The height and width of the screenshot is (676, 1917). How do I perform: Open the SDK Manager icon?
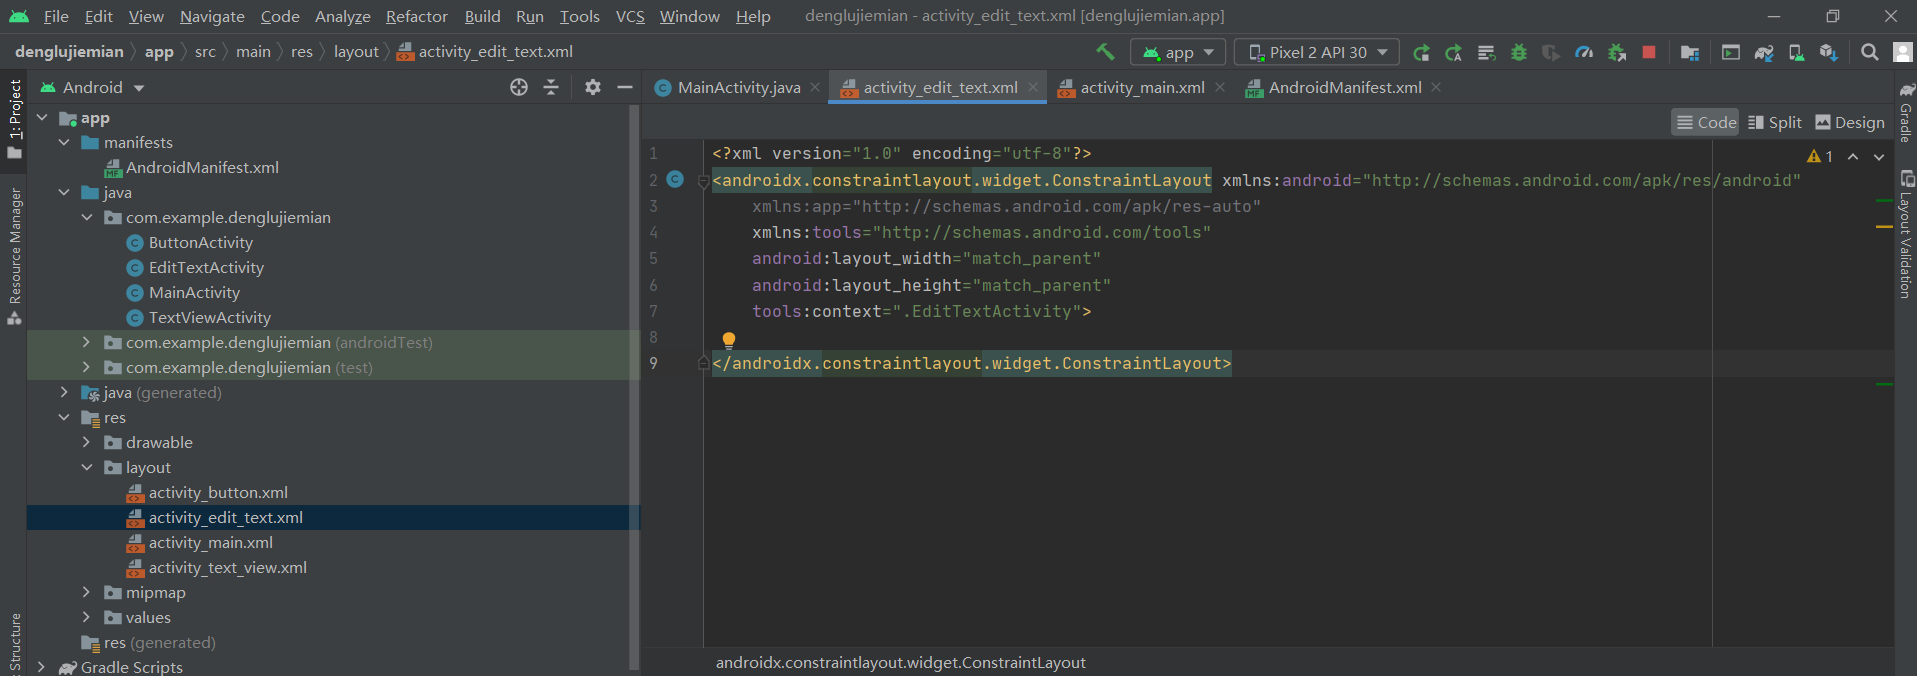click(1828, 52)
